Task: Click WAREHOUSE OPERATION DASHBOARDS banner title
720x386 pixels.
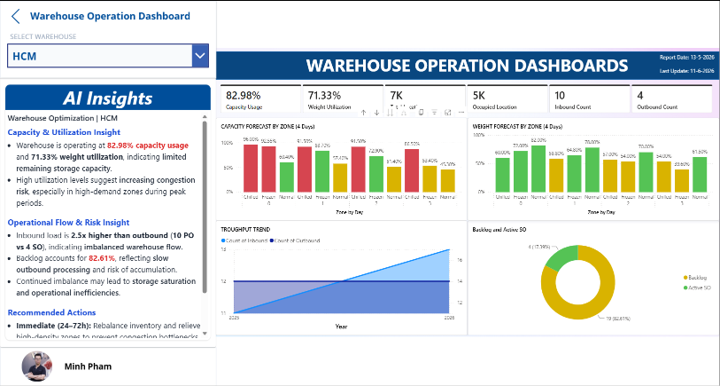Action: click(467, 66)
